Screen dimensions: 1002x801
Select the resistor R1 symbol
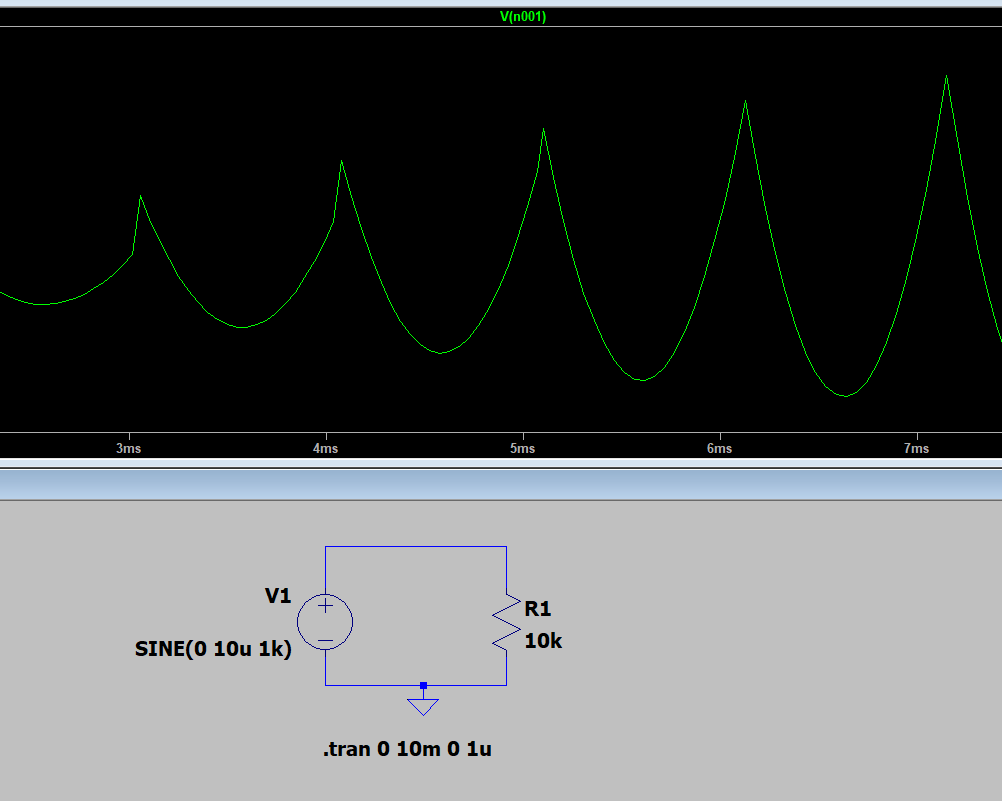point(506,623)
